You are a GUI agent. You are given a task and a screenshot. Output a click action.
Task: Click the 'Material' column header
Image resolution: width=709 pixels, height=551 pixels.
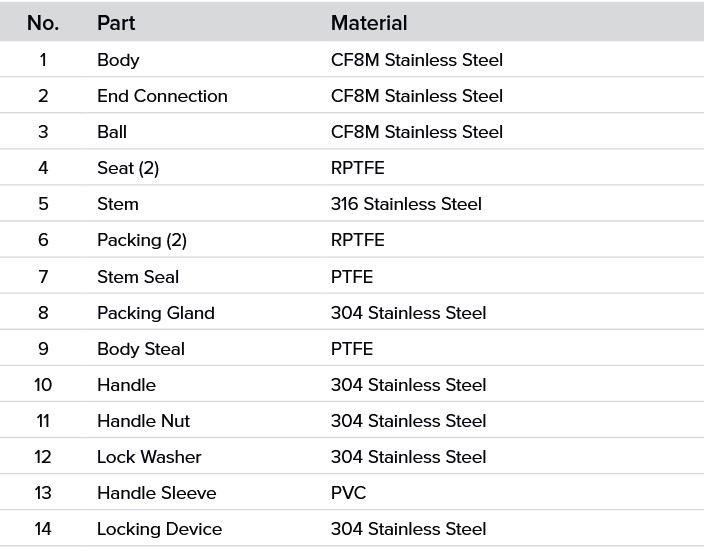click(x=369, y=23)
